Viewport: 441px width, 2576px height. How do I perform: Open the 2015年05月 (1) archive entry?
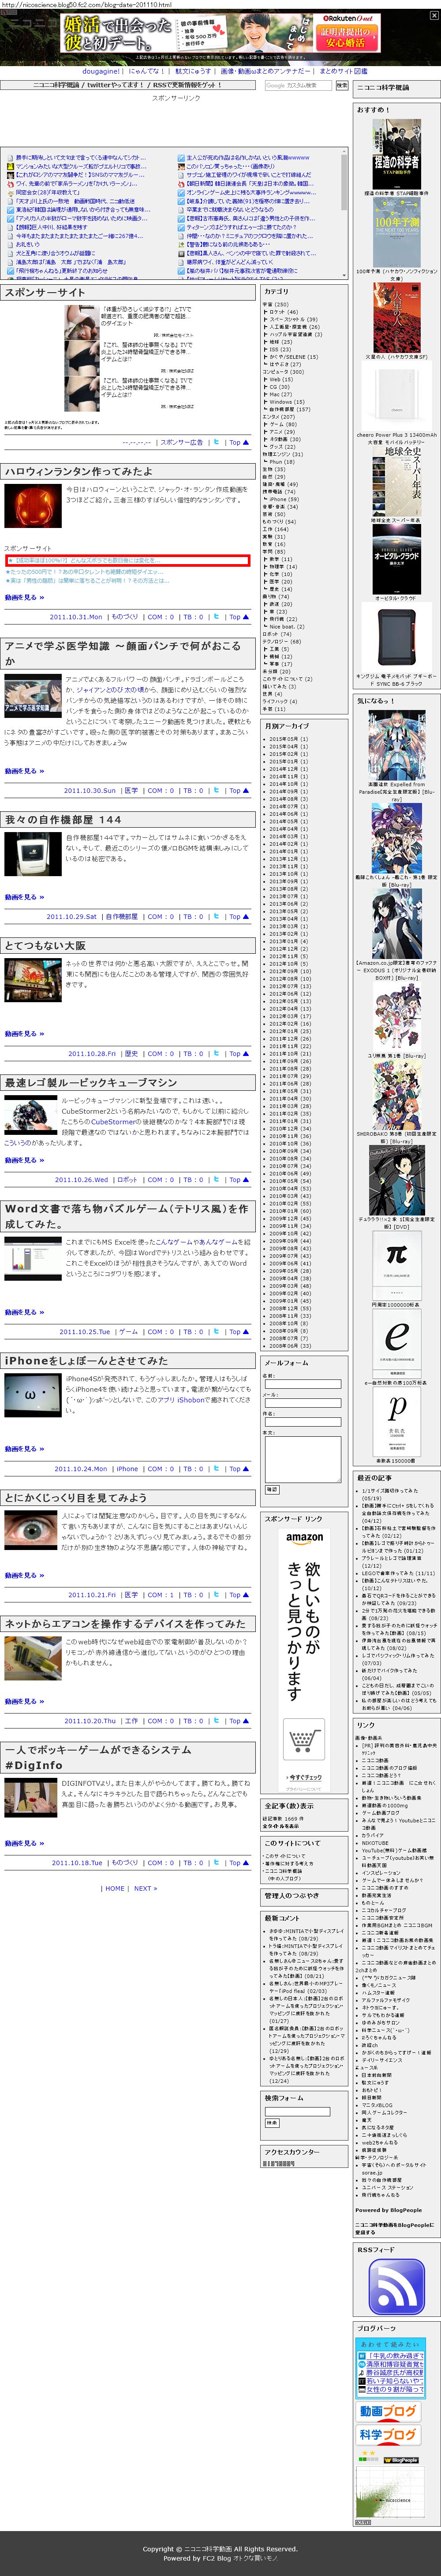[x=288, y=739]
